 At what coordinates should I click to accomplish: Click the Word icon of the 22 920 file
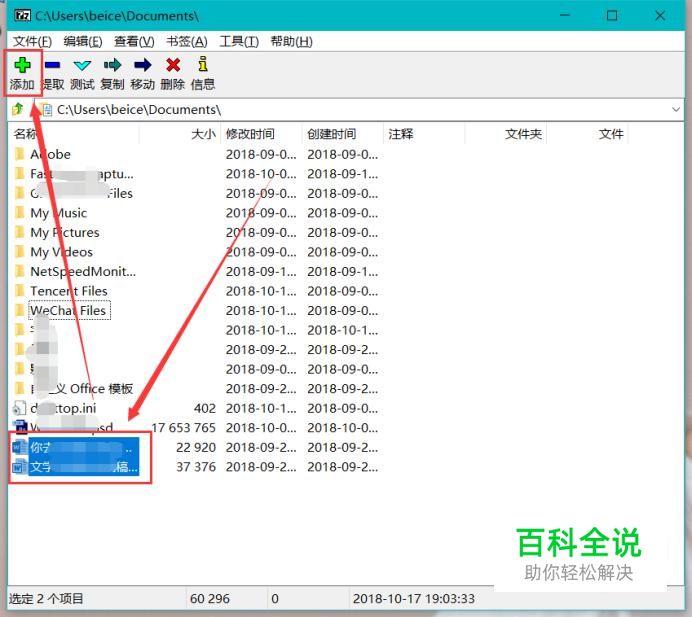[20, 447]
